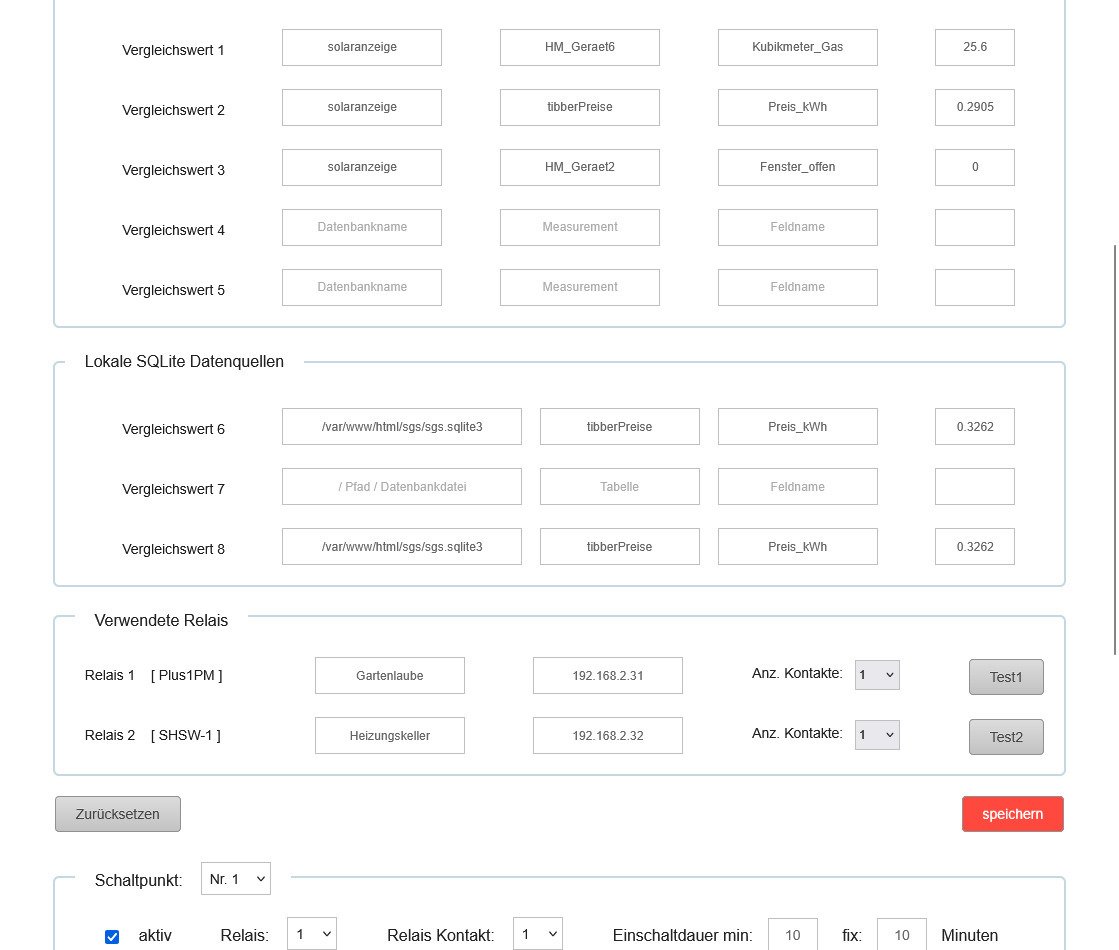Enable the aktiv checkbox
This screenshot has width=1119, height=950.
click(x=112, y=937)
